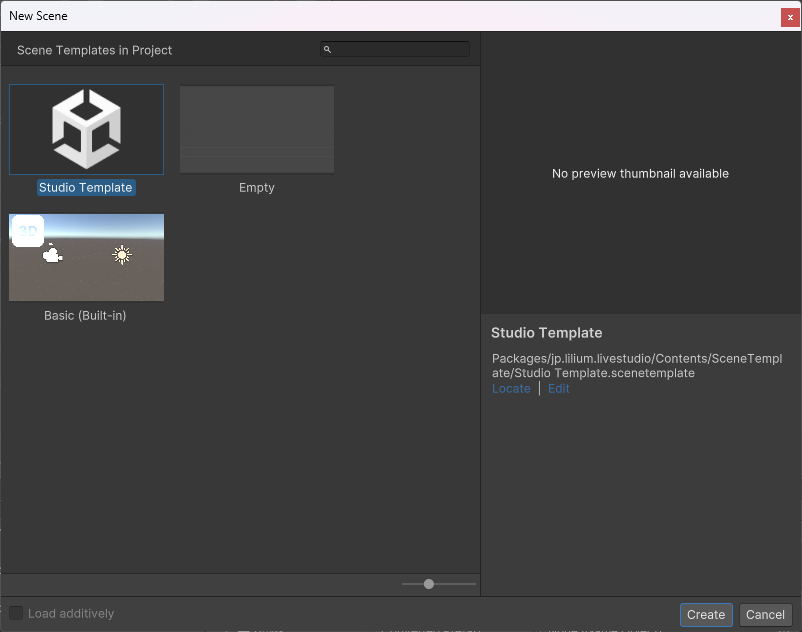Click the template package path text
The height and width of the screenshot is (632, 802).
pyautogui.click(x=637, y=366)
